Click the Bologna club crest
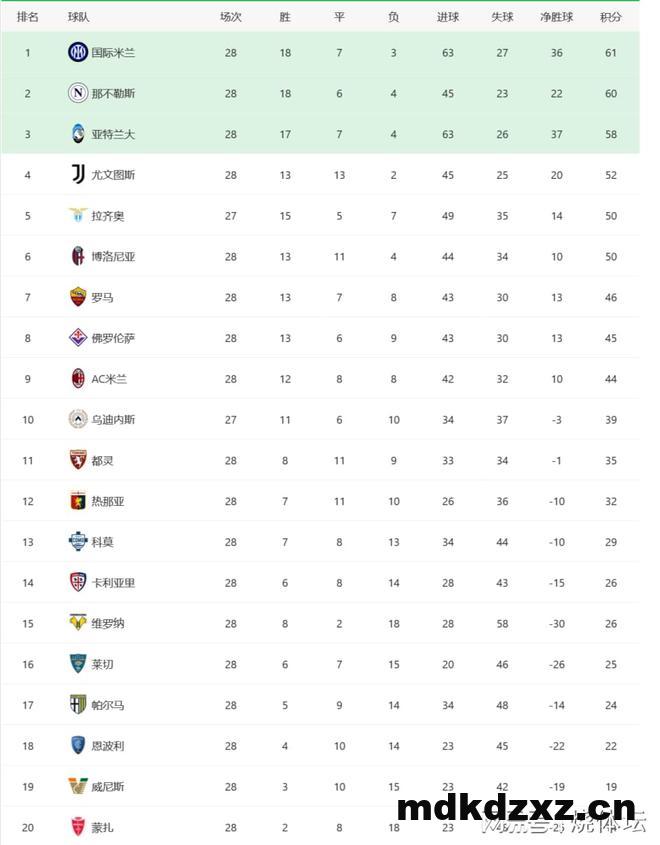Screen dimensions: 660x845 coord(78,257)
